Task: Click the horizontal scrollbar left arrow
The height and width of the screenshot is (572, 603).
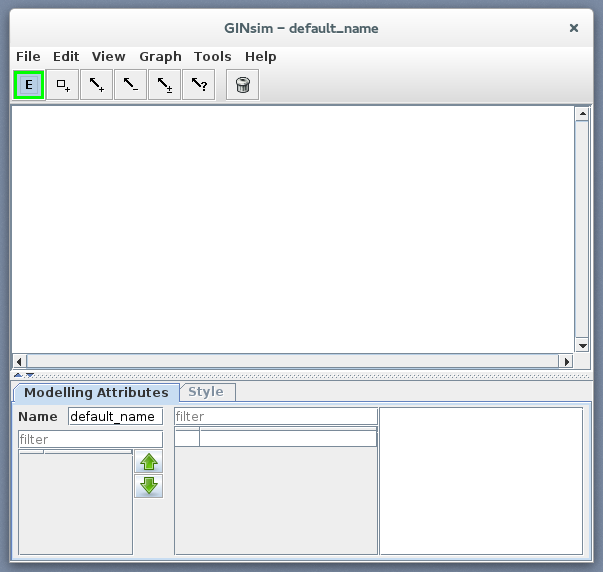Action: point(19,362)
